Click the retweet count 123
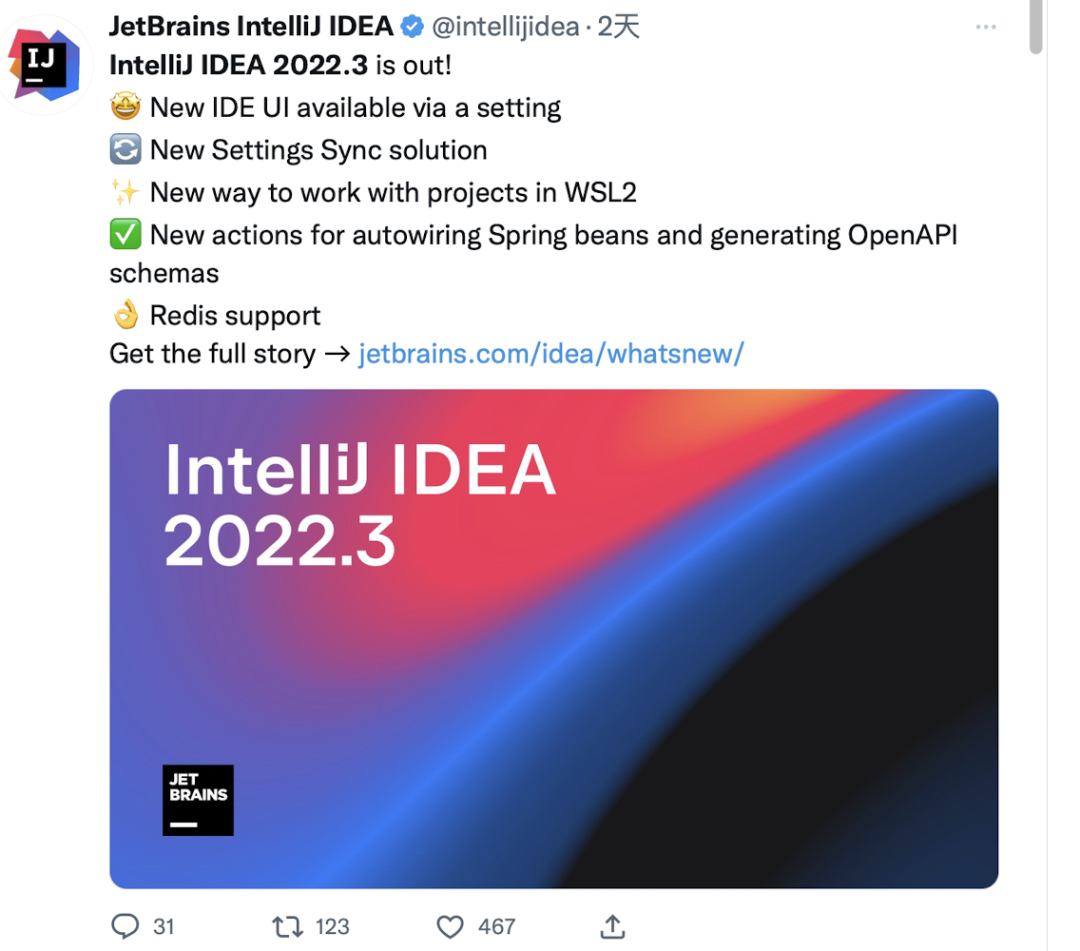Image resolution: width=1080 pixels, height=951 pixels. pos(332,927)
